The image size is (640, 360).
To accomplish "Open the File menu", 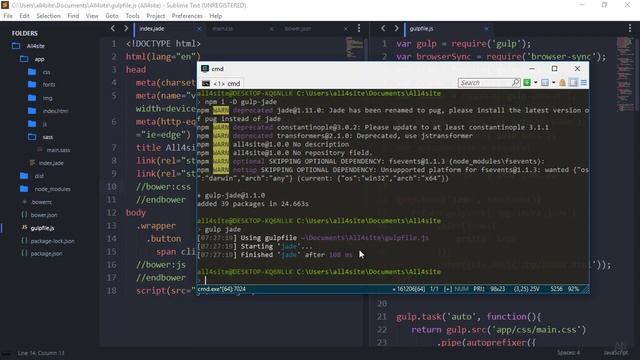I will [x=8, y=16].
